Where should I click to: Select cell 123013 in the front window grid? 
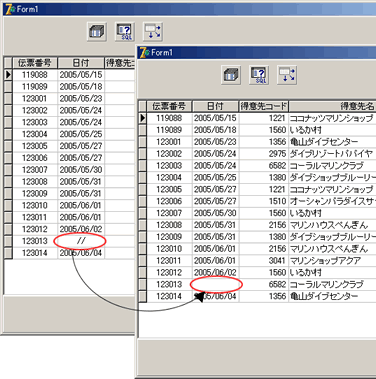(x=169, y=284)
